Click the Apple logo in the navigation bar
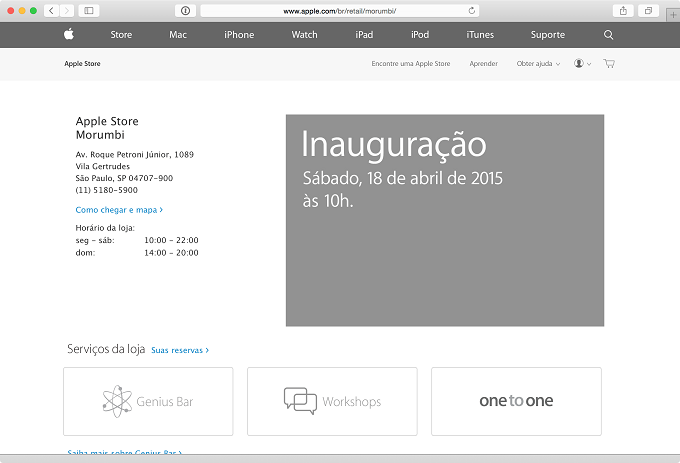Viewport: 680px width, 463px height. [x=69, y=34]
